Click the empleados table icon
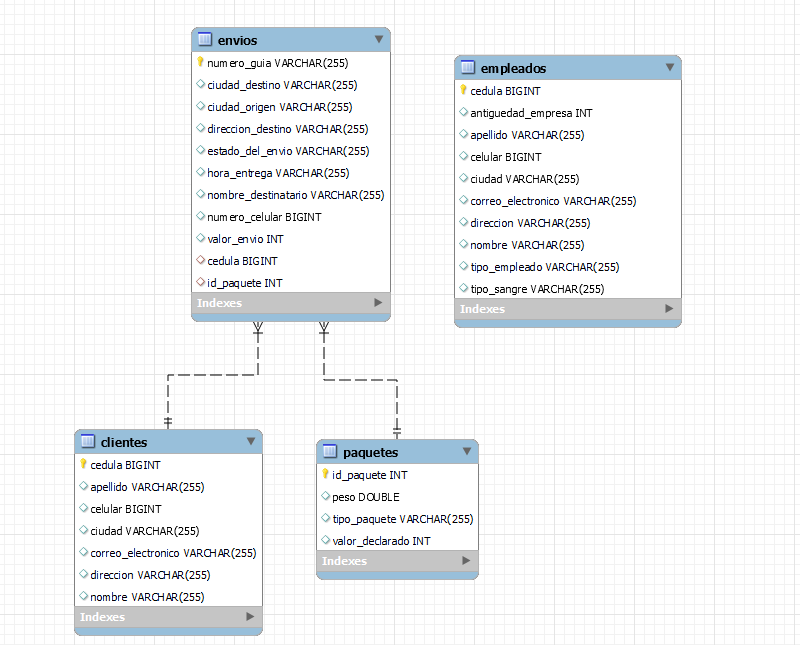 pos(468,68)
